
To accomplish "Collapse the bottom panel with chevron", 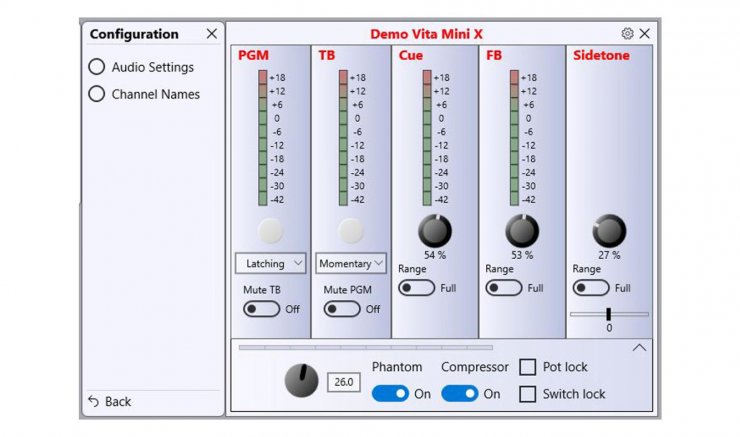I will point(640,348).
